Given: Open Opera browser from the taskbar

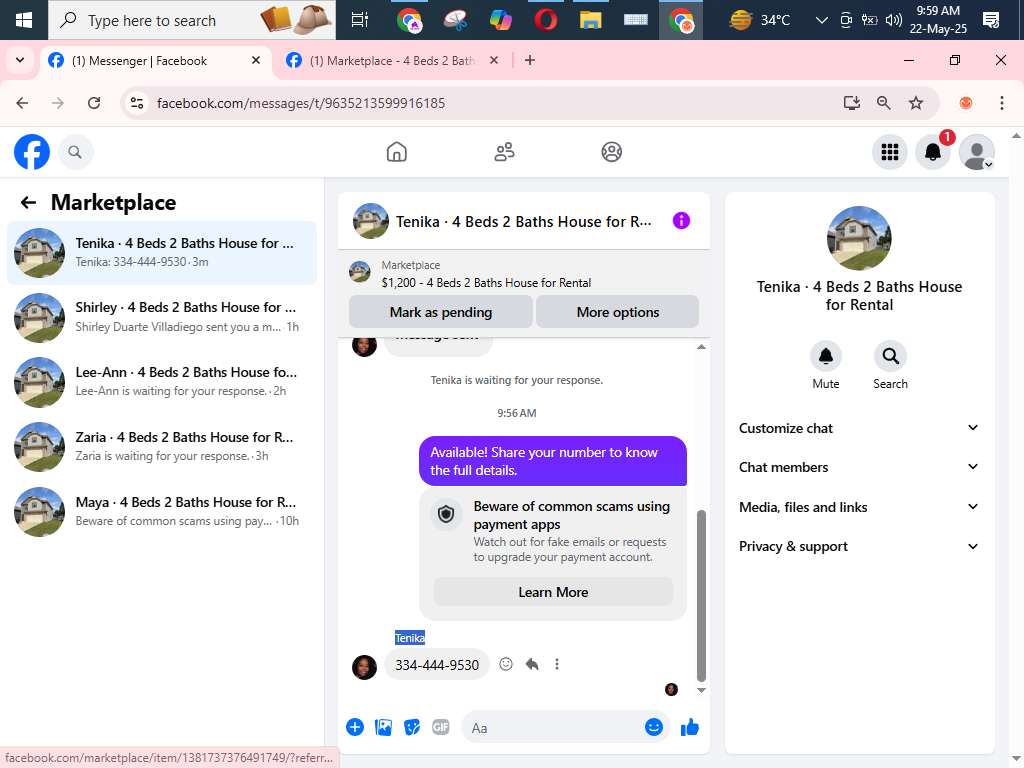Looking at the screenshot, I should (545, 20).
